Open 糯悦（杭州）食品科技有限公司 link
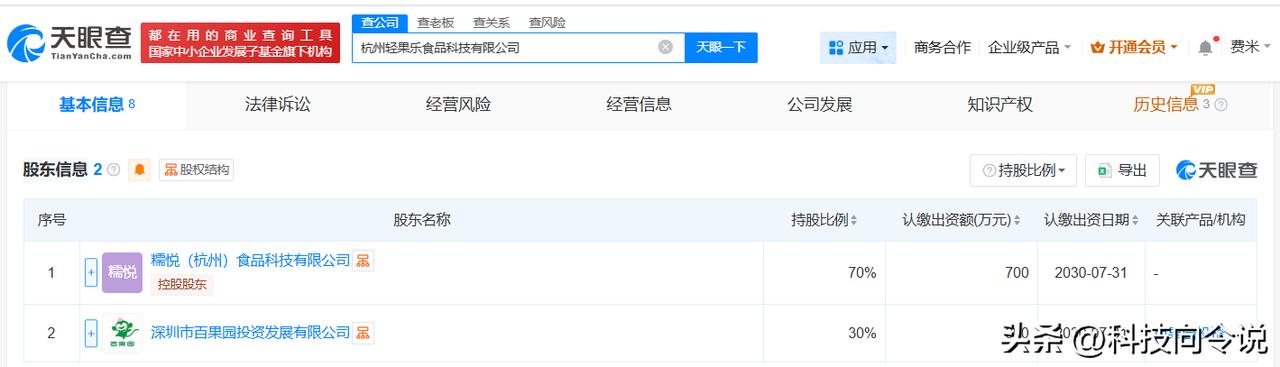 (250, 260)
